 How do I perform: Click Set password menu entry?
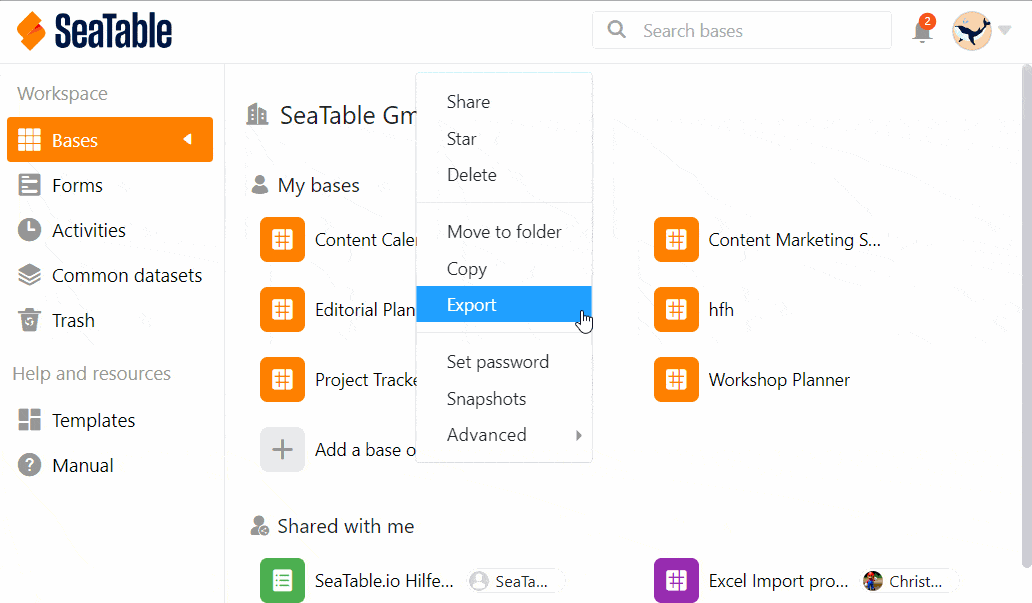tap(498, 362)
